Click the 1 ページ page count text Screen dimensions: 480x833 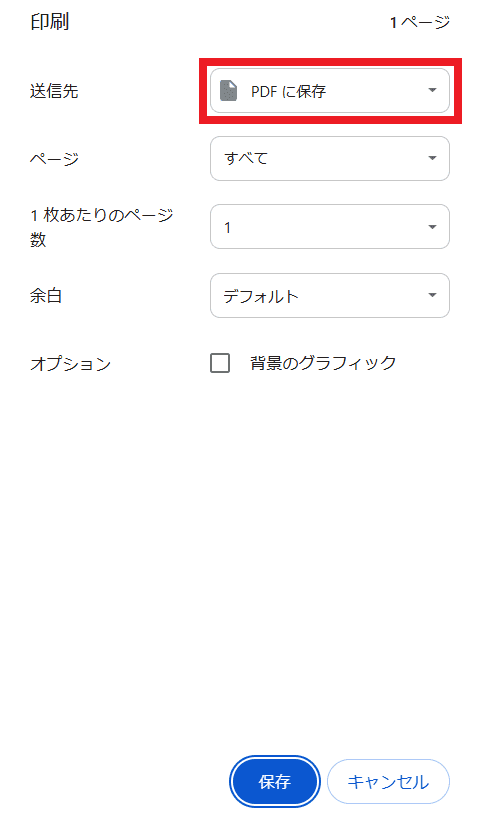pyautogui.click(x=419, y=22)
